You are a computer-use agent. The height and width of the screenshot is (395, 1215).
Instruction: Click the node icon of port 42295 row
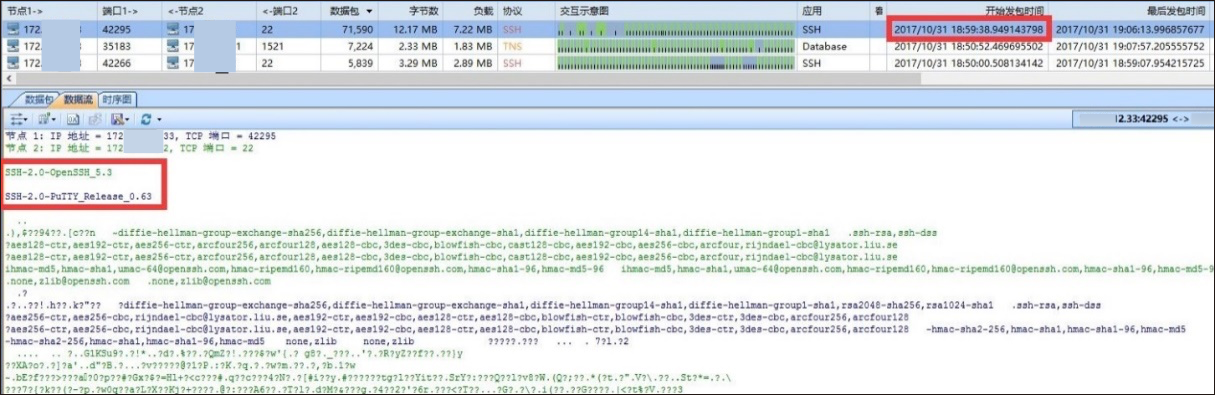(x=13, y=30)
